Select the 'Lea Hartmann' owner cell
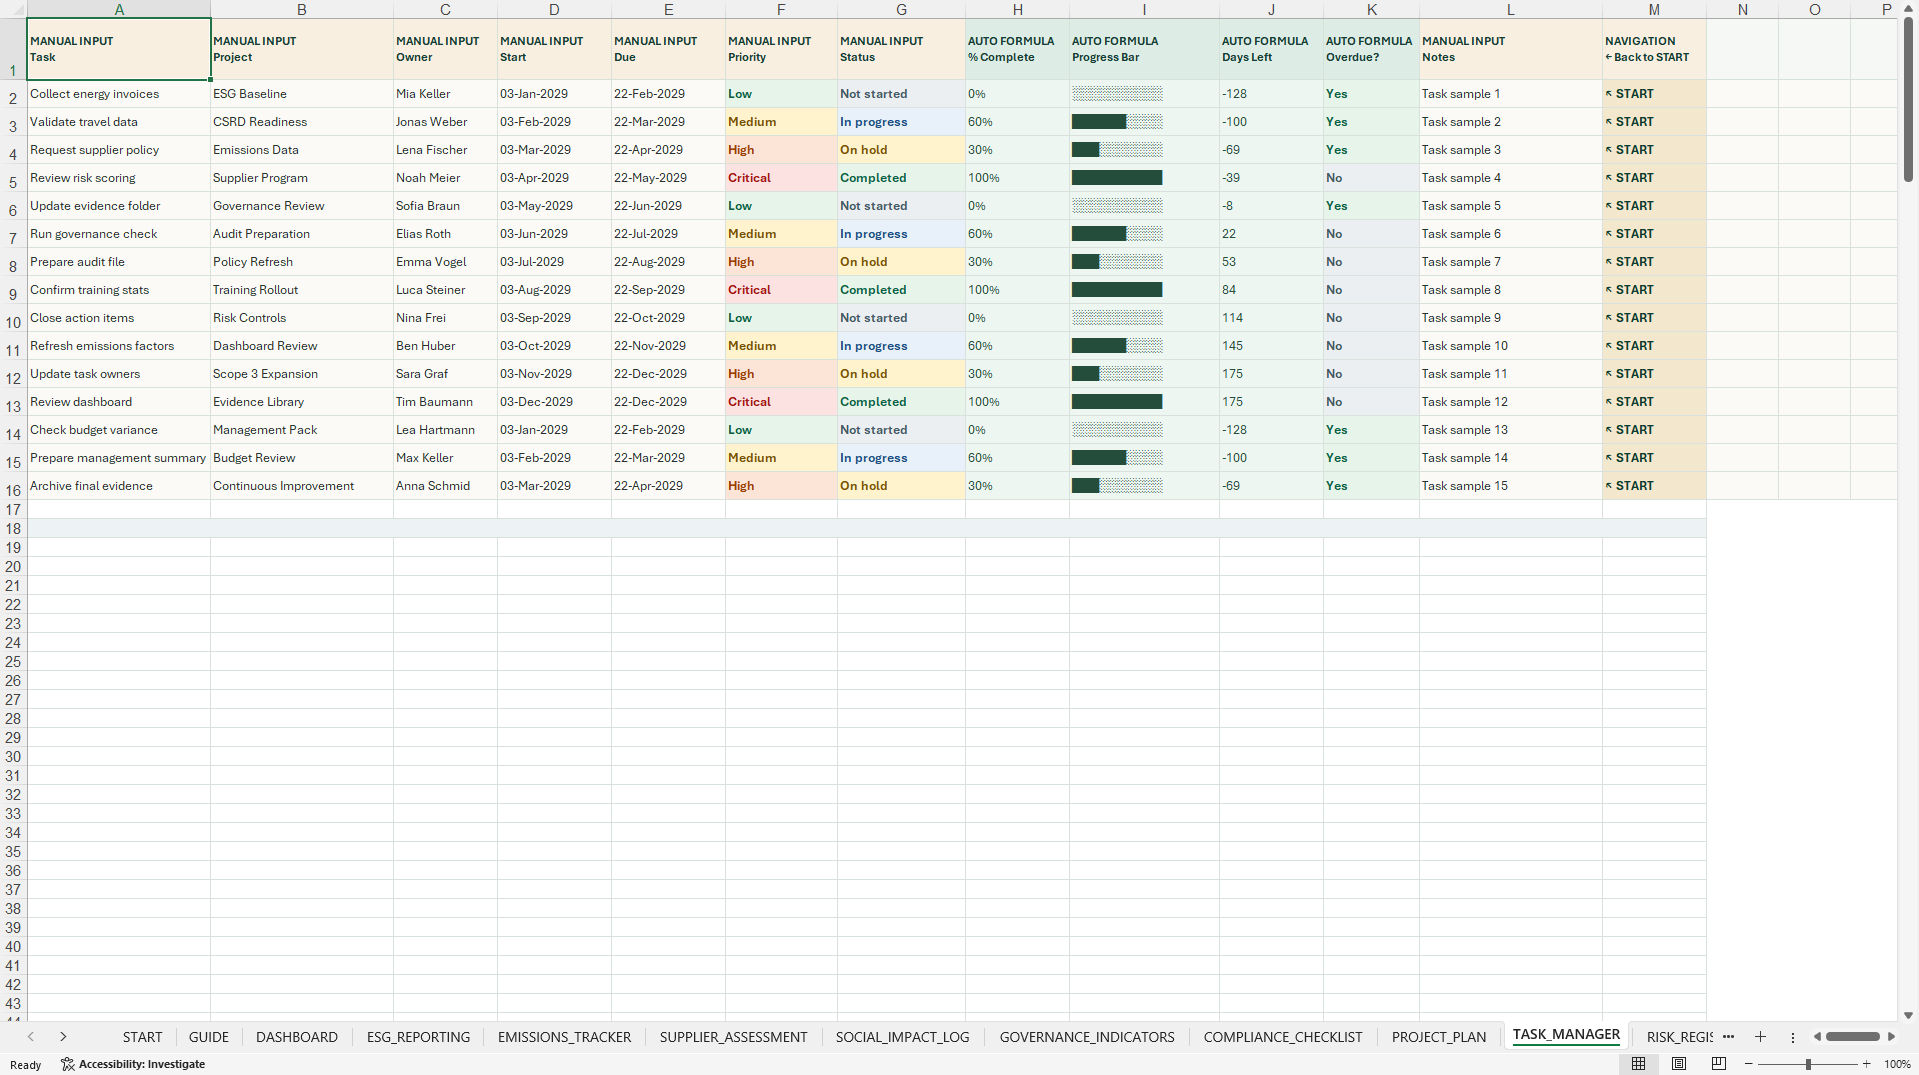This screenshot has width=1919, height=1075. click(x=445, y=430)
